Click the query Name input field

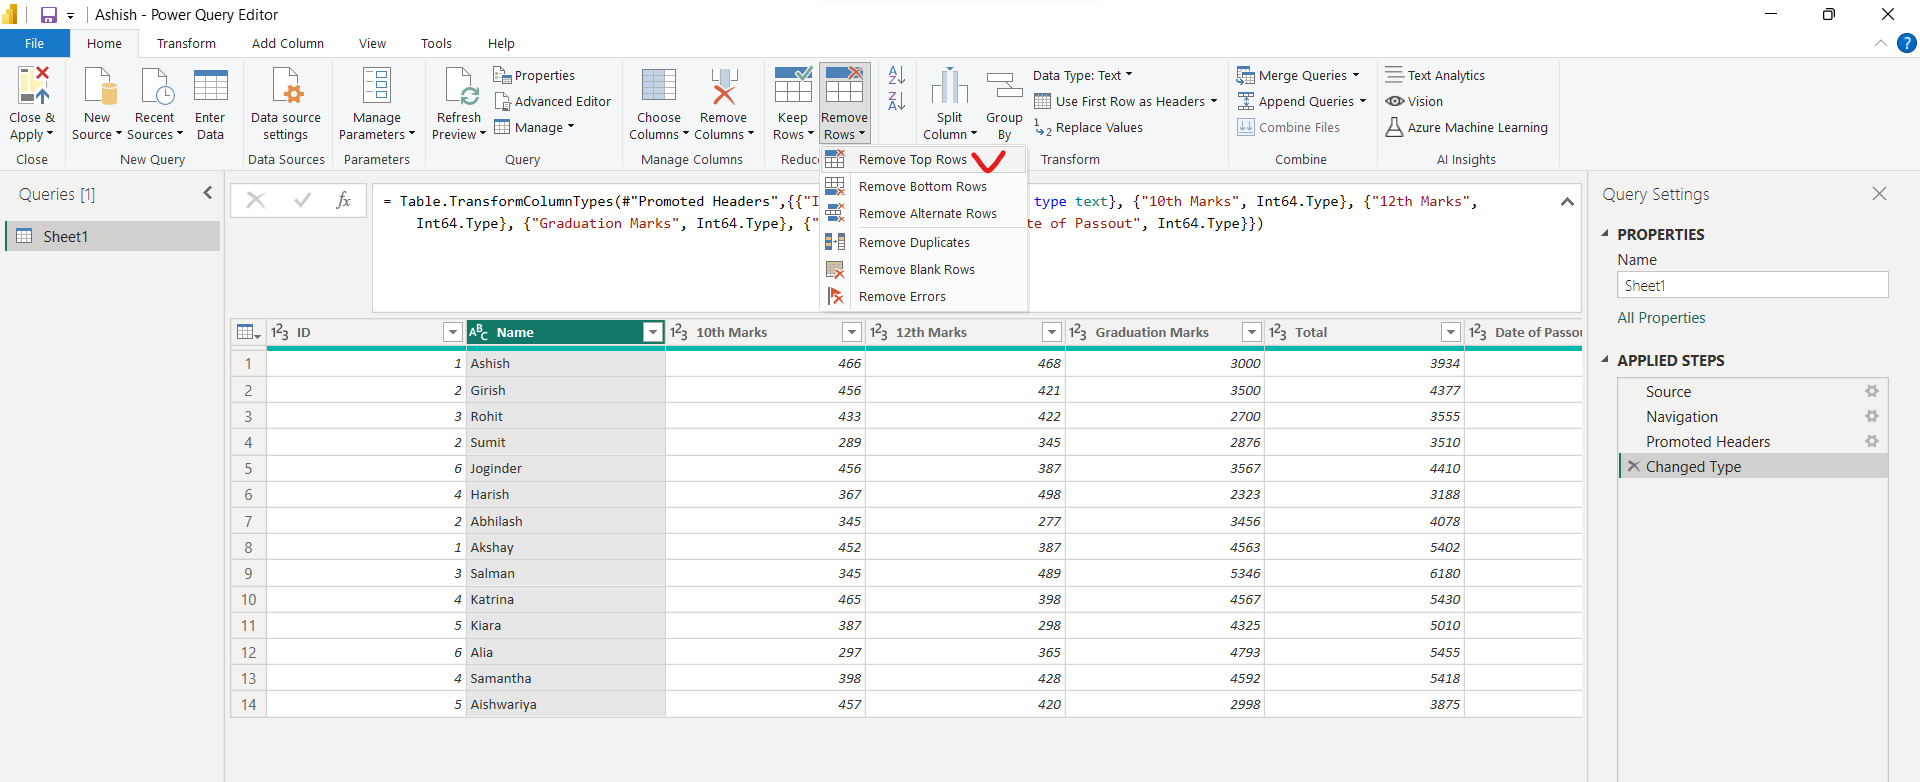pyautogui.click(x=1752, y=286)
